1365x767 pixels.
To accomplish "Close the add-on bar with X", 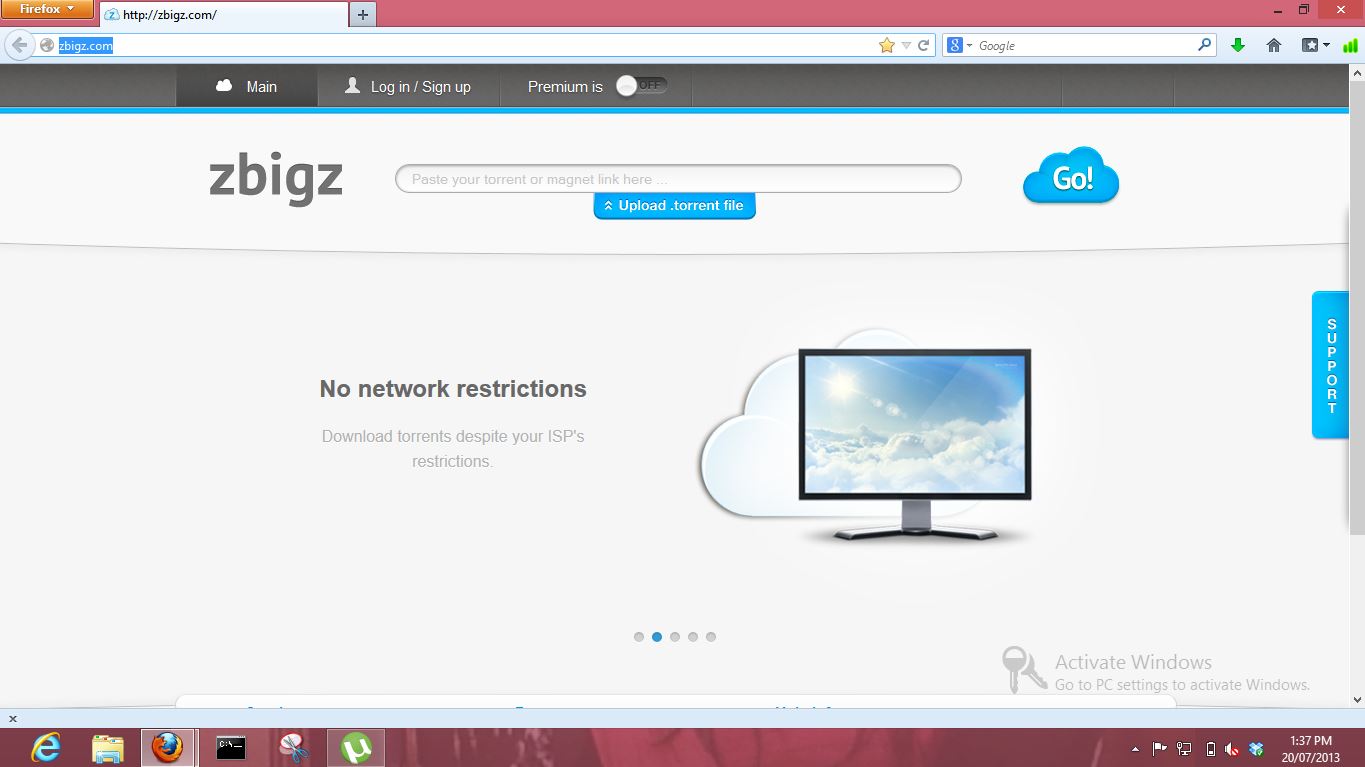I will click(x=13, y=719).
